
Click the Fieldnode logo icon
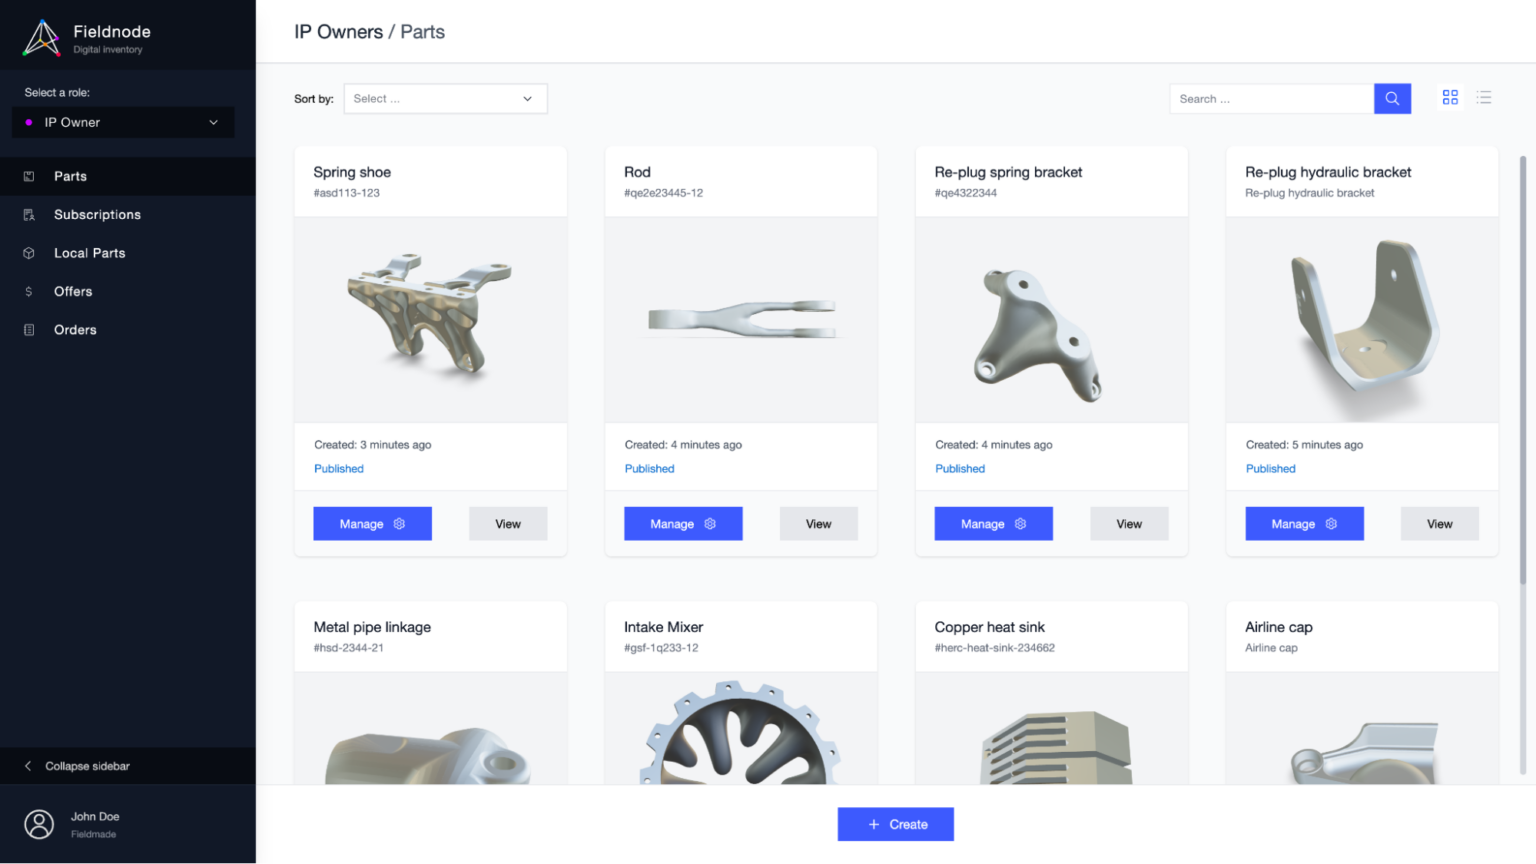[x=42, y=39]
